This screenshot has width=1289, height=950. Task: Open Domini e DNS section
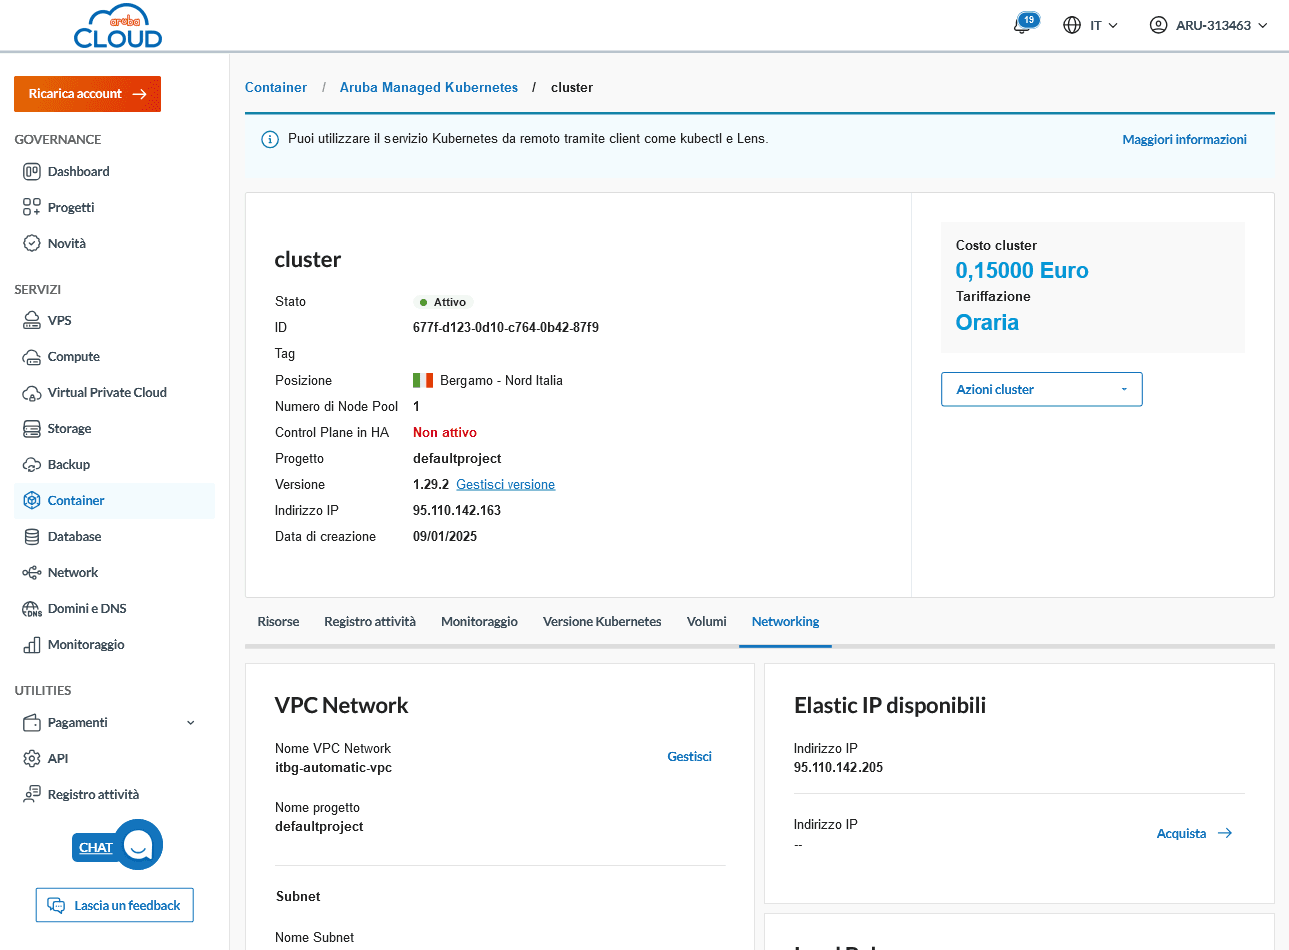(x=86, y=609)
